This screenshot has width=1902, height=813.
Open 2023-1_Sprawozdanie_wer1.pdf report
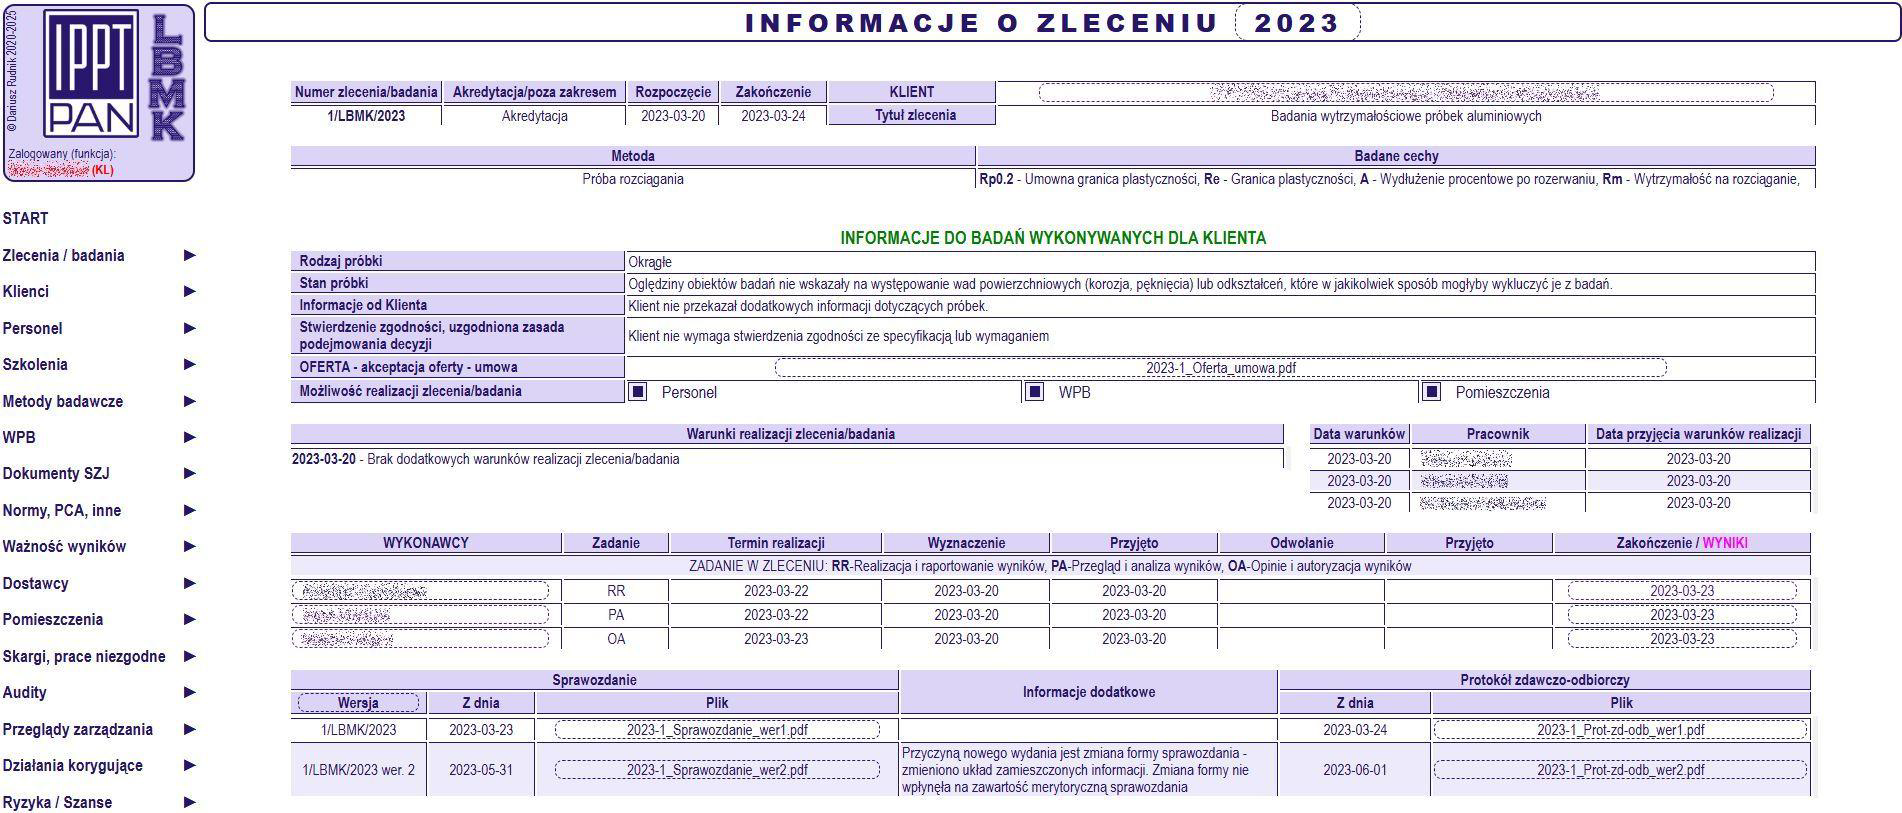click(x=717, y=730)
